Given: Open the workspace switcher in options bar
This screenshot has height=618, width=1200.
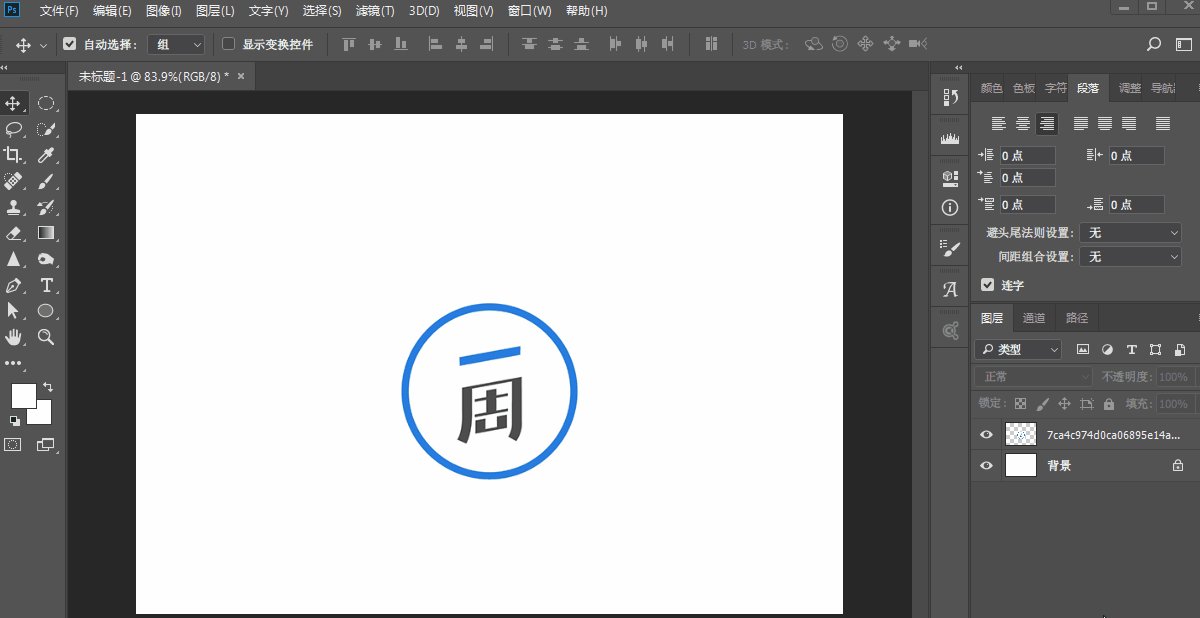Looking at the screenshot, I should coord(1183,44).
